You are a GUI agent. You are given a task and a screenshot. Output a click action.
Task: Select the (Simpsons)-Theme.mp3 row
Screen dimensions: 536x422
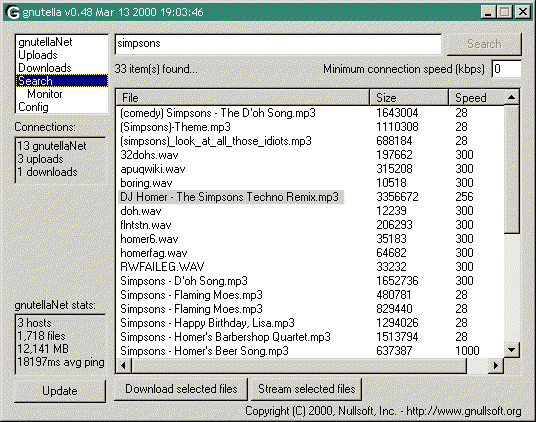click(175, 127)
